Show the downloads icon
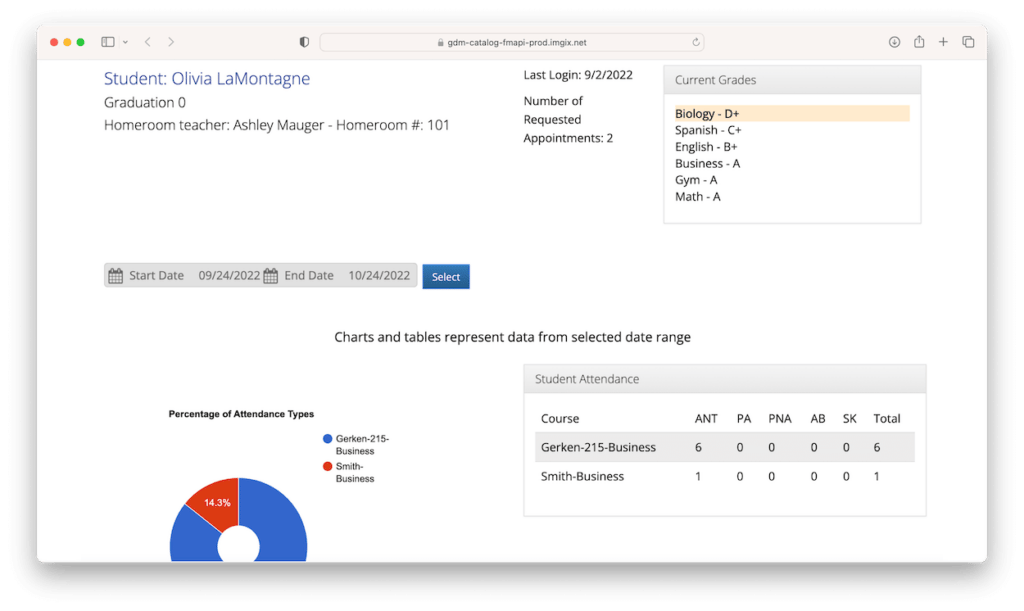The image size is (1024, 611). (x=894, y=42)
